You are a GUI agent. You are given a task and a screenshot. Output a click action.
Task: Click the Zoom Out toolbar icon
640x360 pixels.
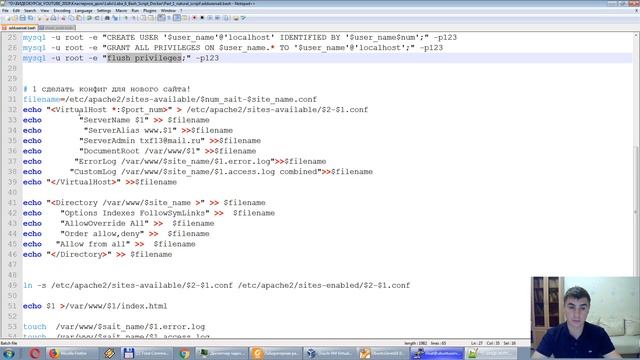pos(134,18)
